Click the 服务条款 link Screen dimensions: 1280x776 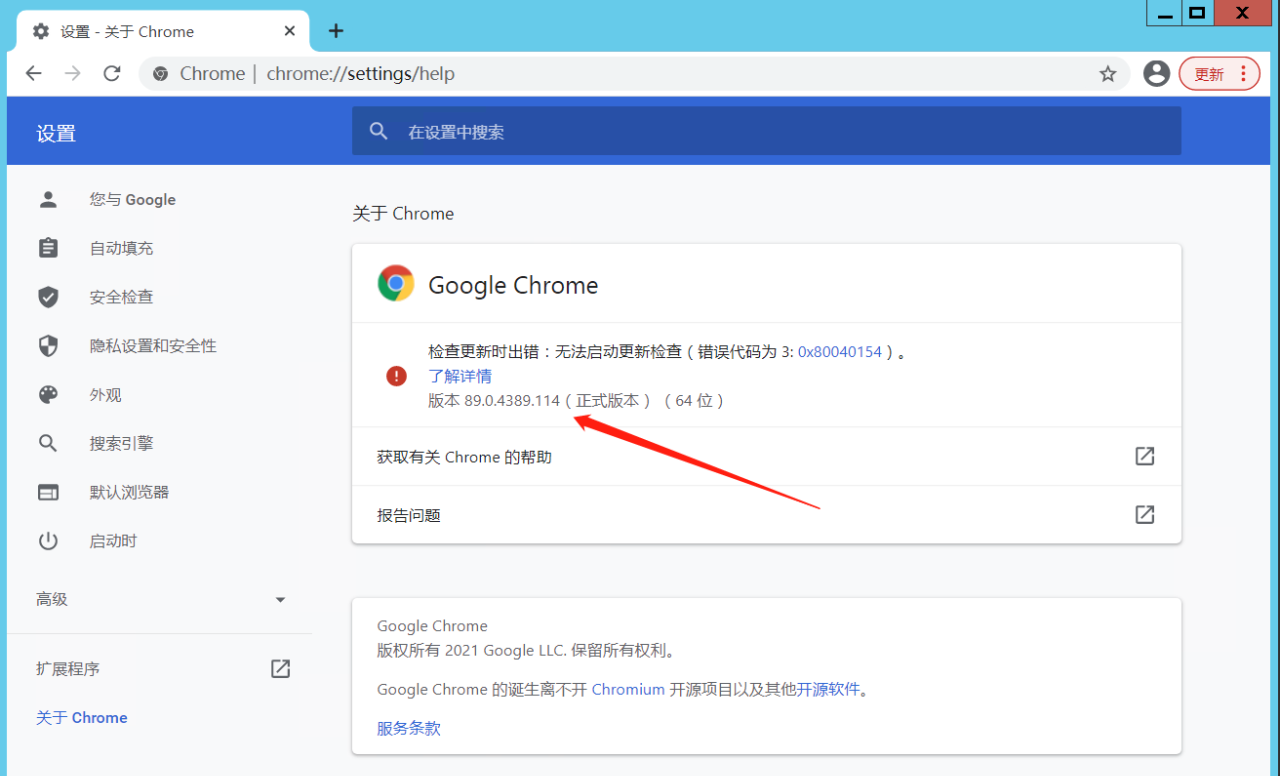[x=409, y=728]
